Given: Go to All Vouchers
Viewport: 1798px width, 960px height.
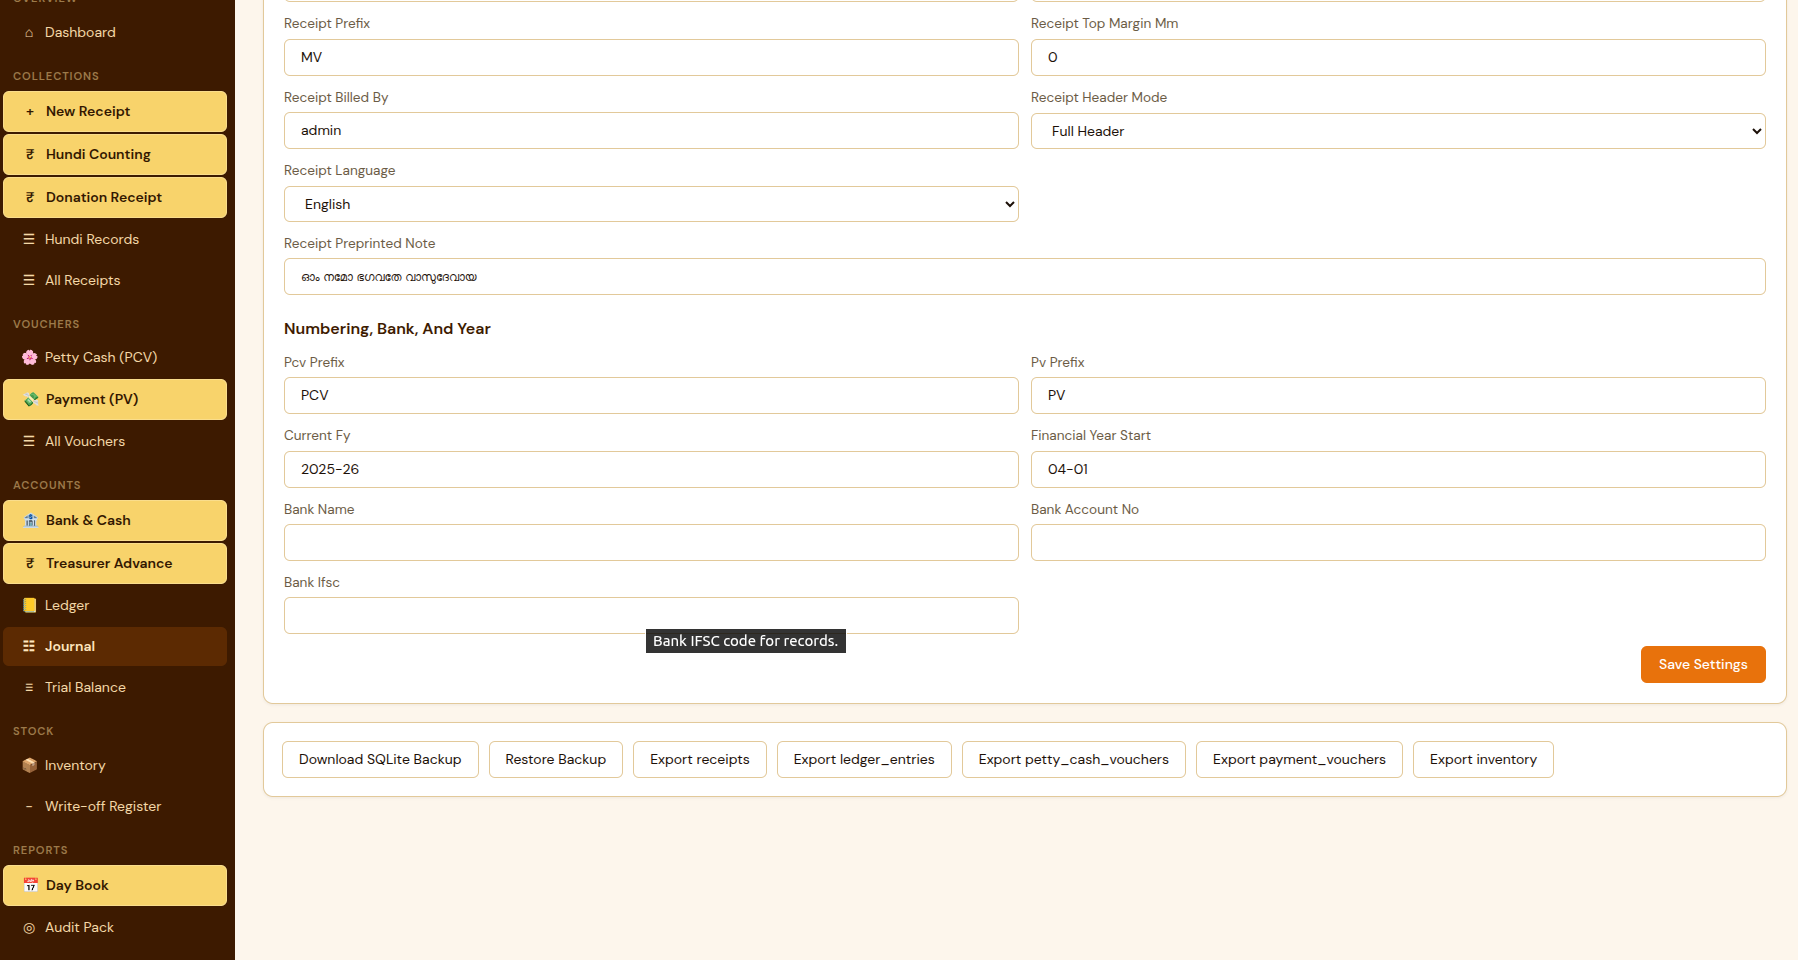Looking at the screenshot, I should [115, 442].
